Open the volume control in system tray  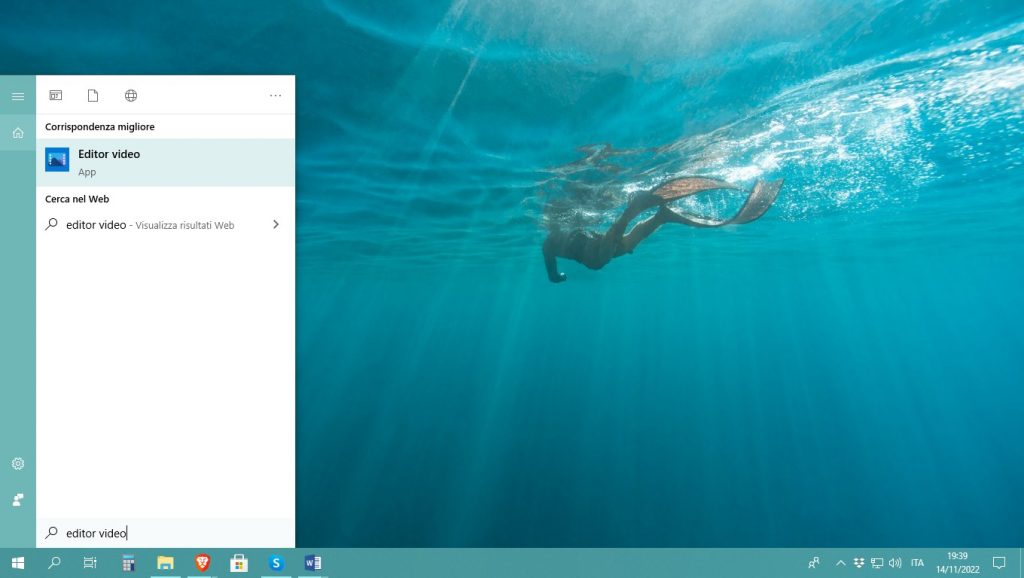coord(894,563)
